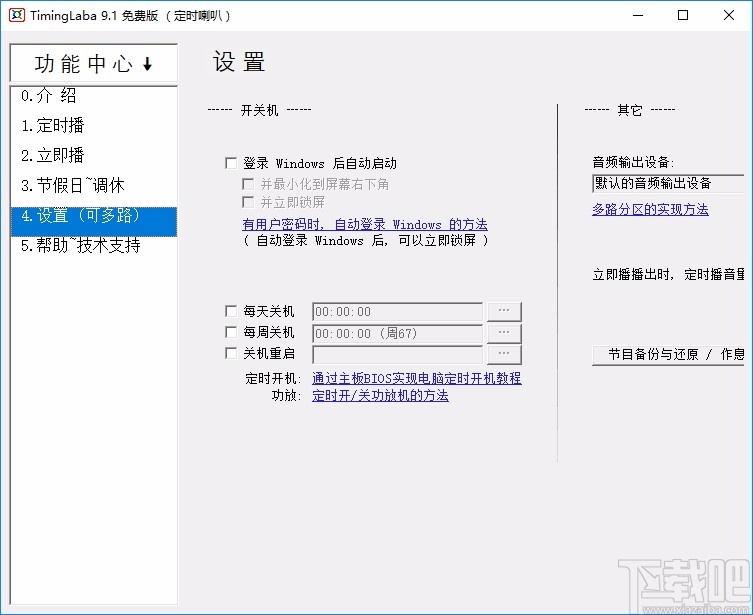The height and width of the screenshot is (615, 753).
Task: Select 4.设置（可多路）item
Action: click(94, 221)
